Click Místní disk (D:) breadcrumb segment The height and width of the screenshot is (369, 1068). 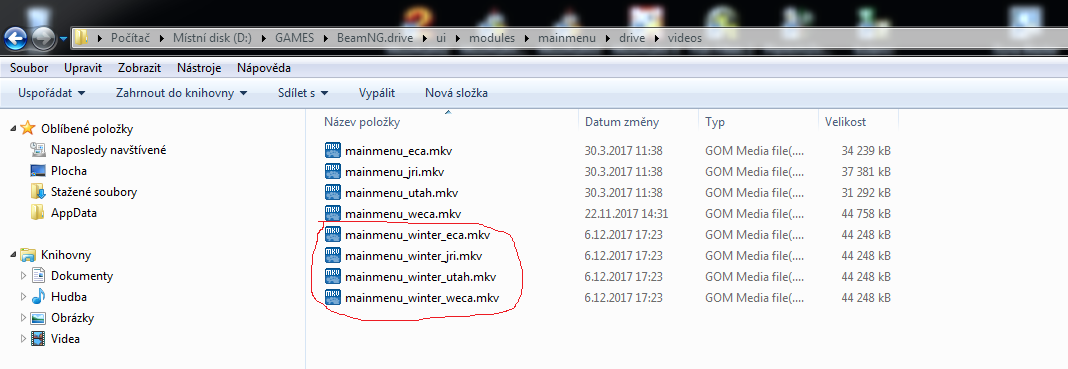(x=213, y=38)
